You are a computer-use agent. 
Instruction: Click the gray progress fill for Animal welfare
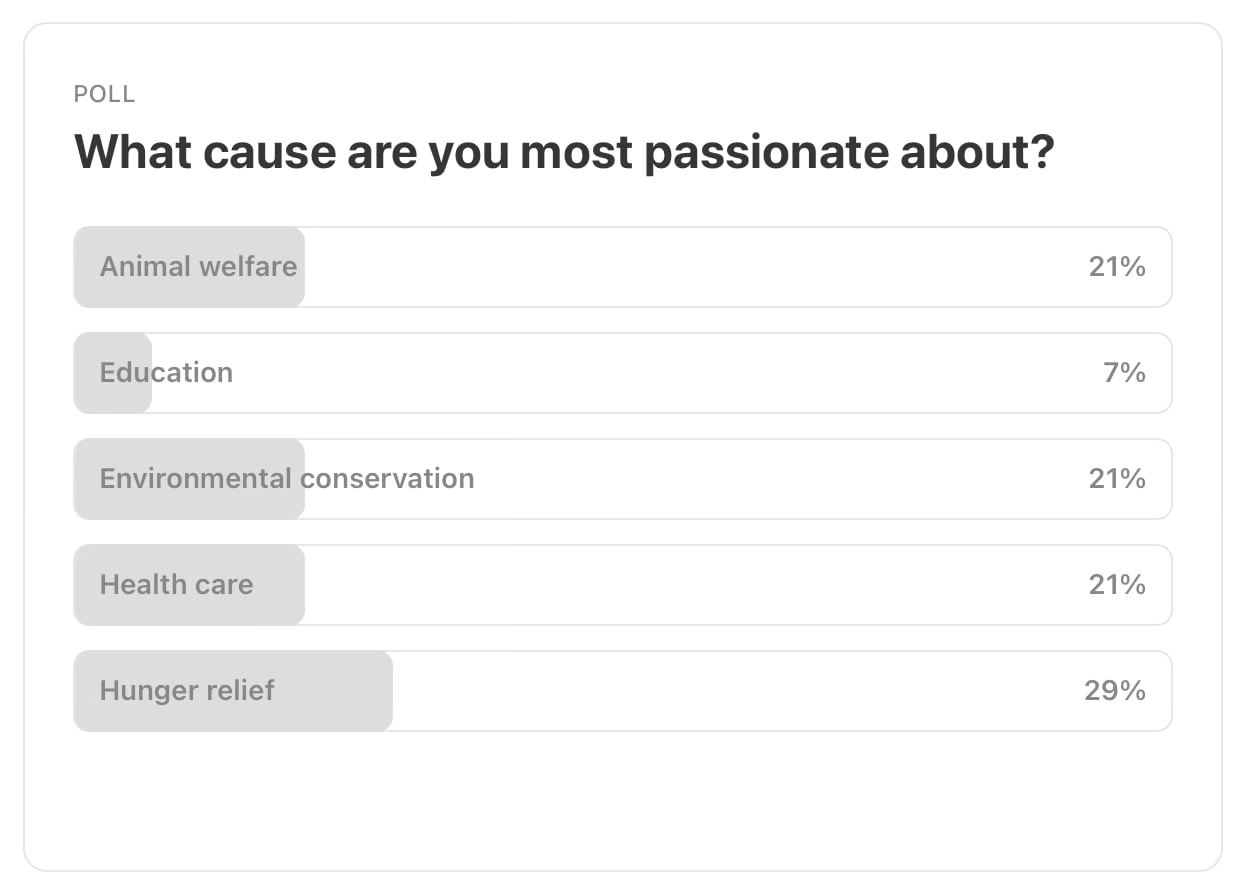pos(188,266)
